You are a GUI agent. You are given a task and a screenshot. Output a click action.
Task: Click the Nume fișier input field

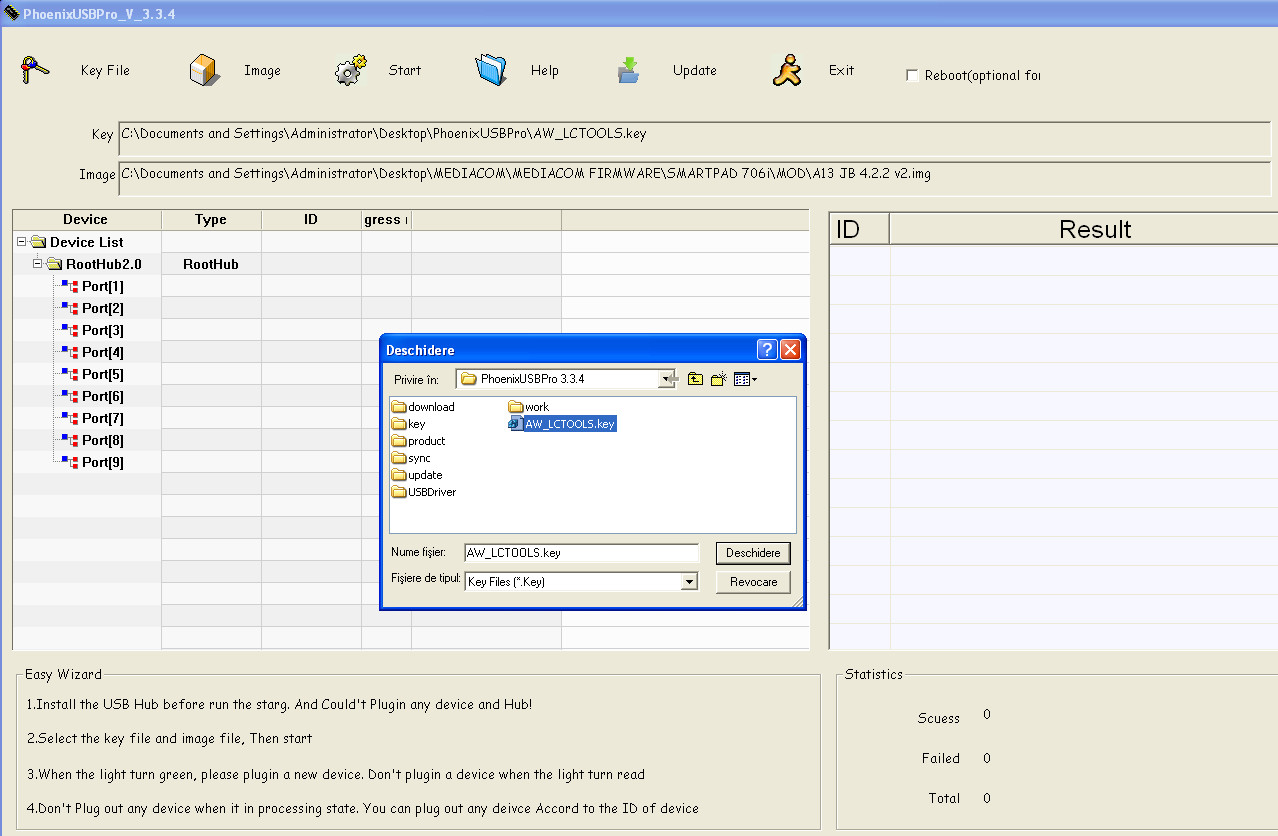(581, 553)
